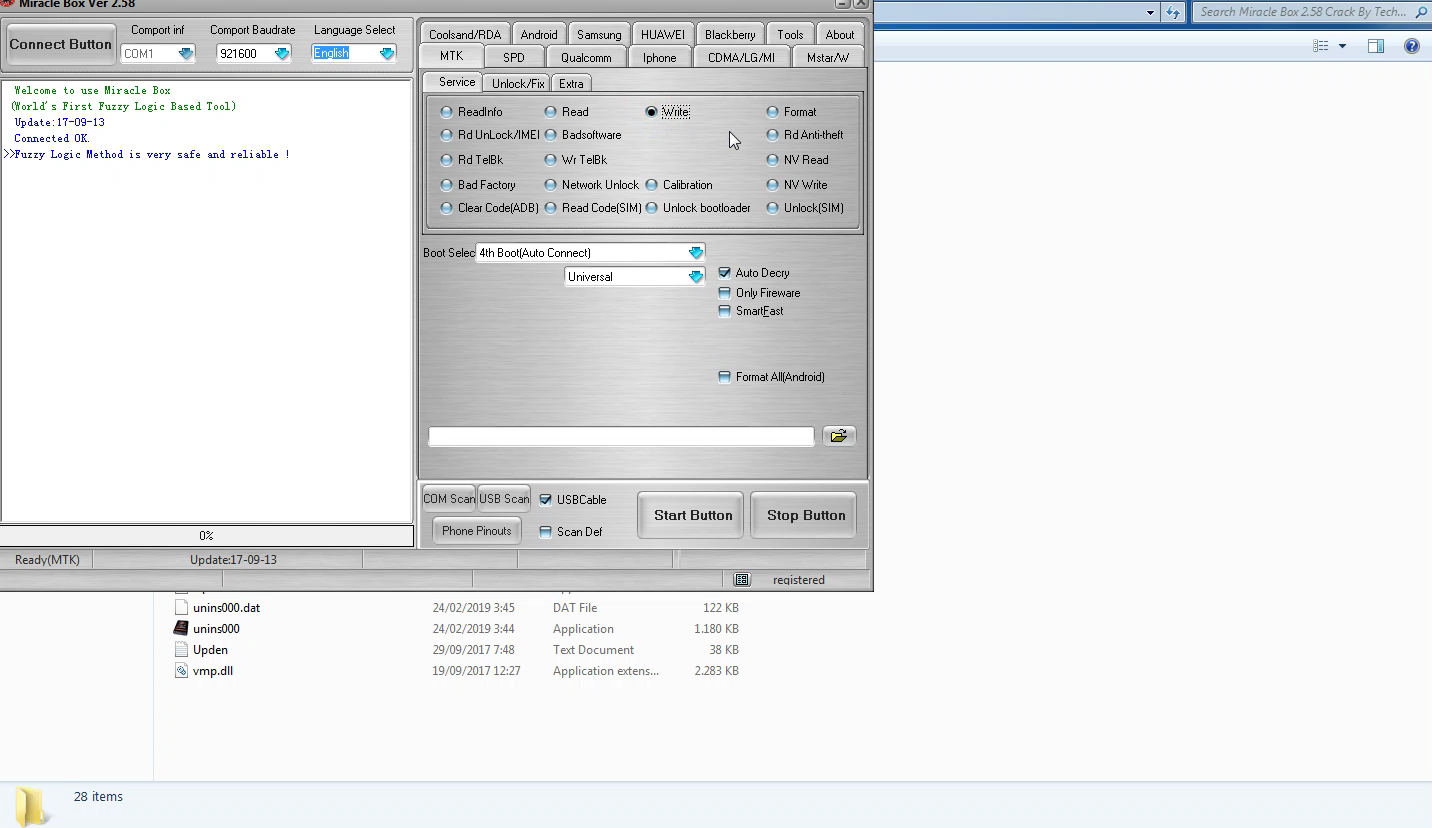Choose the Network Unlock radio option
The height and width of the screenshot is (828, 1432).
[x=550, y=185]
